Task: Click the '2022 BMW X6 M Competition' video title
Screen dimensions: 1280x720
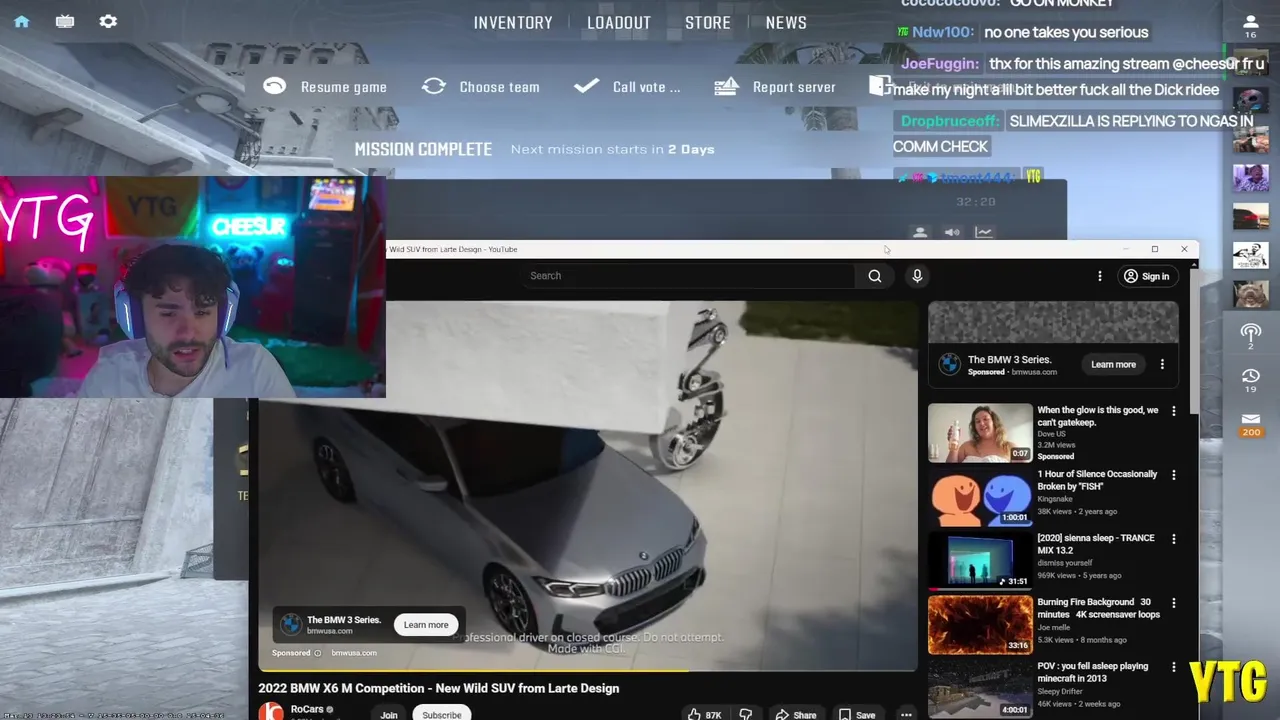Action: click(439, 688)
